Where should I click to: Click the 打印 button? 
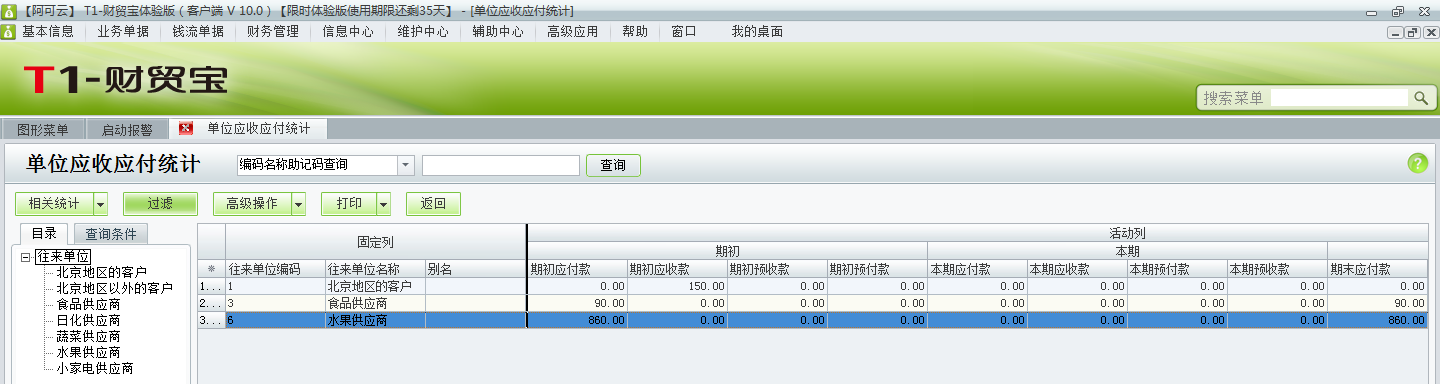point(349,203)
